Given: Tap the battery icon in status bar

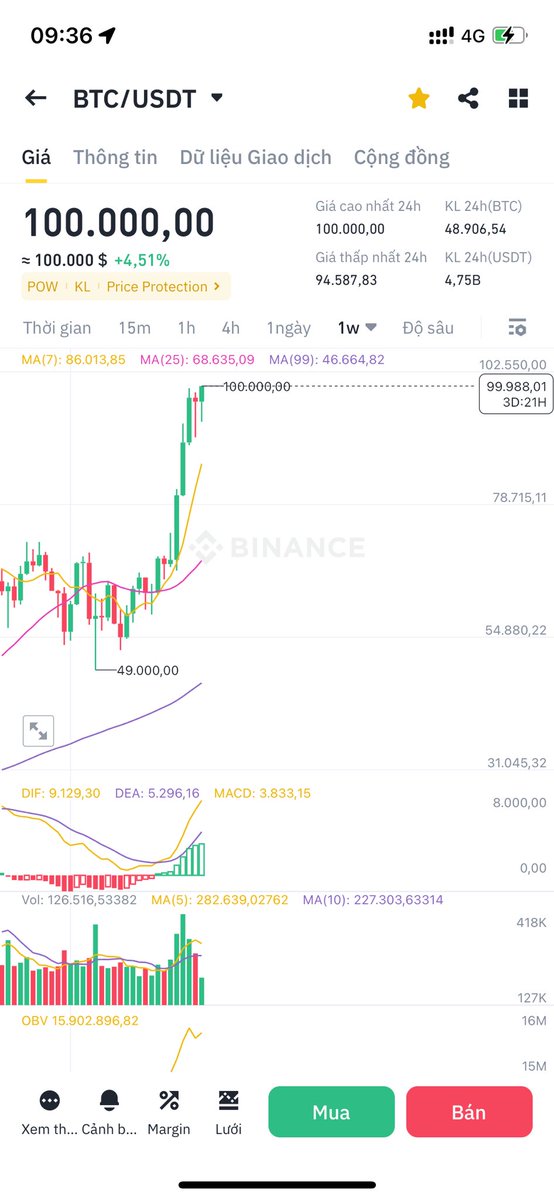Looking at the screenshot, I should [509, 36].
